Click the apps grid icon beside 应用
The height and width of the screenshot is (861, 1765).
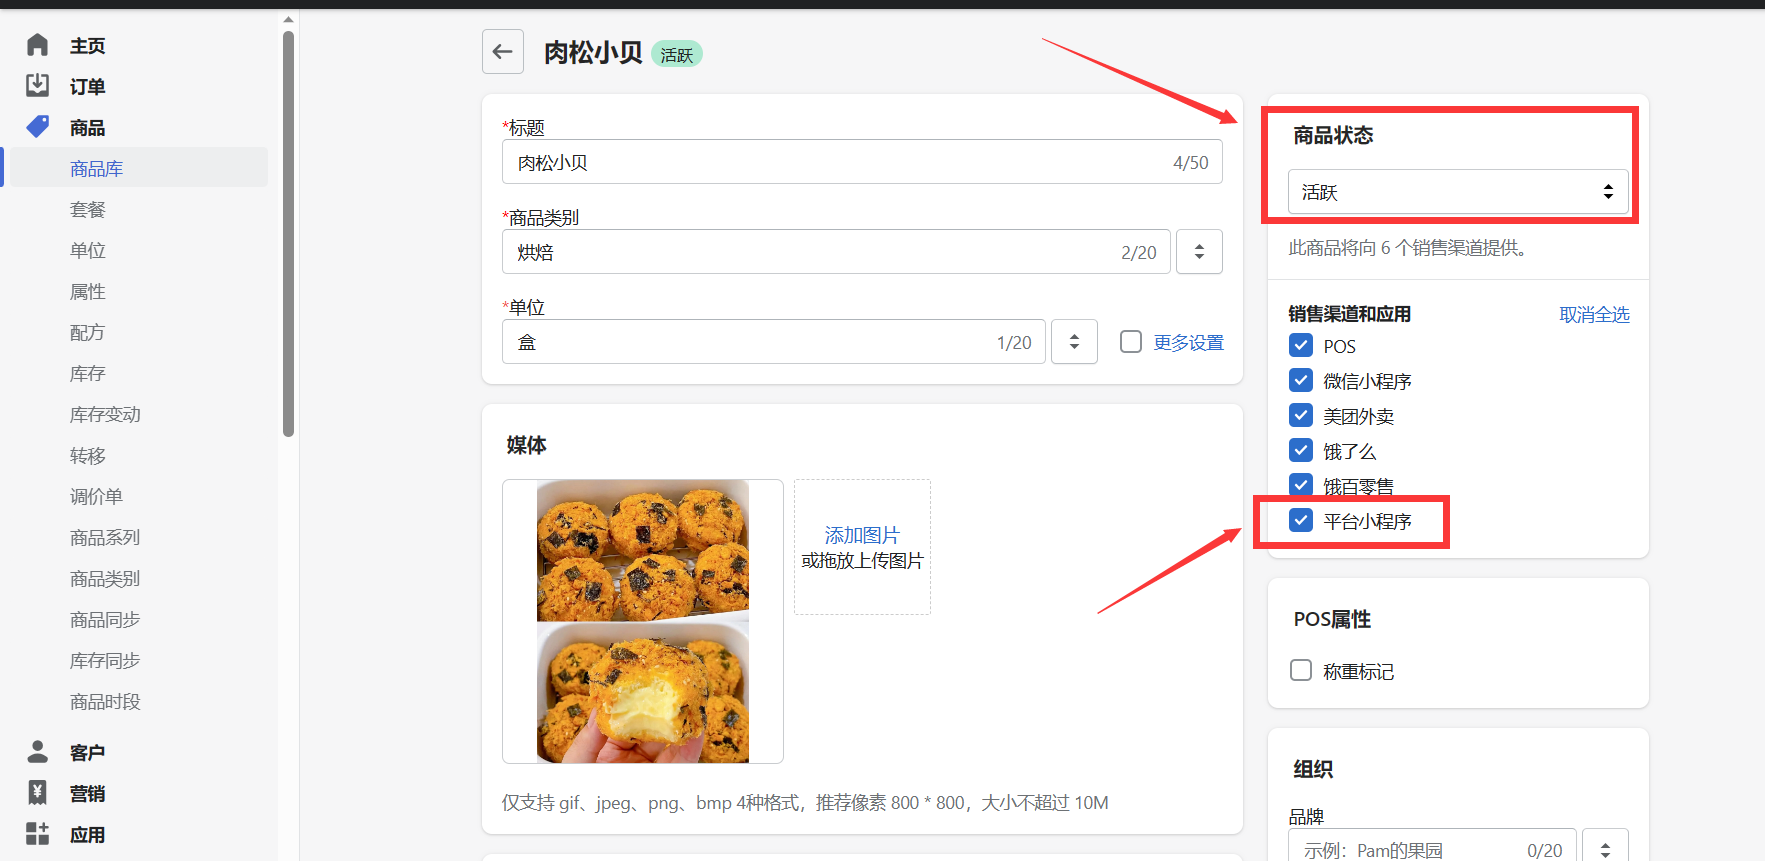pos(37,833)
